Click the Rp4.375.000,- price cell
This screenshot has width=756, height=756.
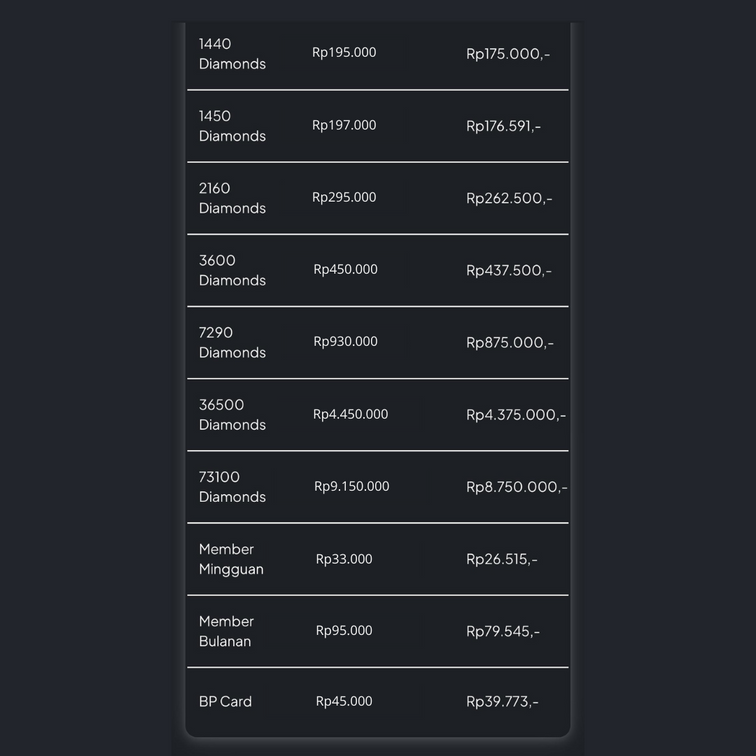515,415
